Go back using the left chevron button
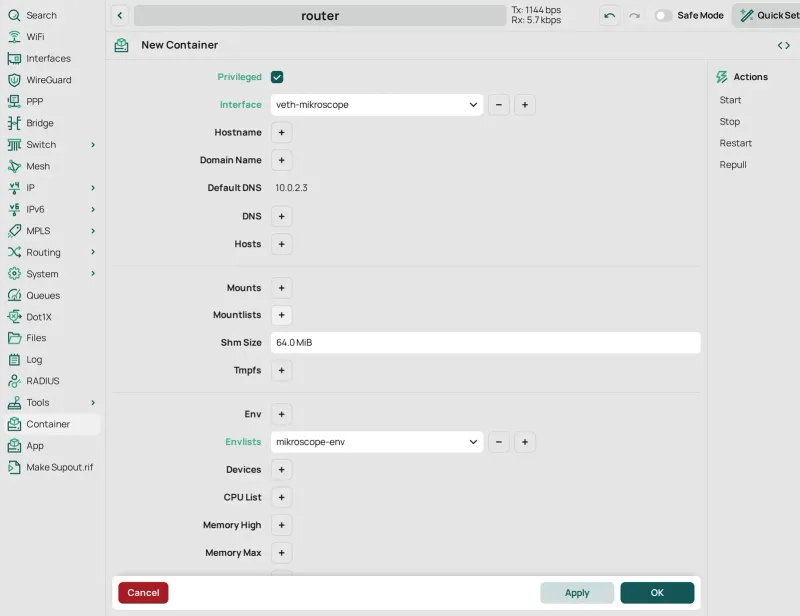The image size is (800, 616). coord(120,15)
